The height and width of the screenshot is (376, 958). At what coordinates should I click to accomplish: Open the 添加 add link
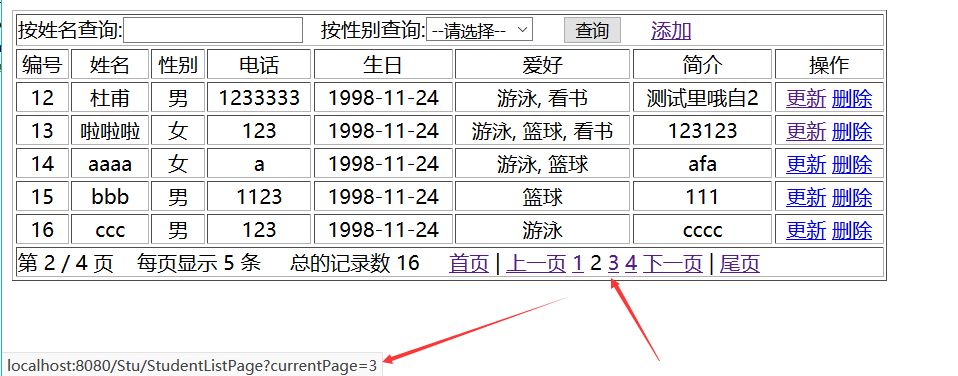pyautogui.click(x=671, y=30)
